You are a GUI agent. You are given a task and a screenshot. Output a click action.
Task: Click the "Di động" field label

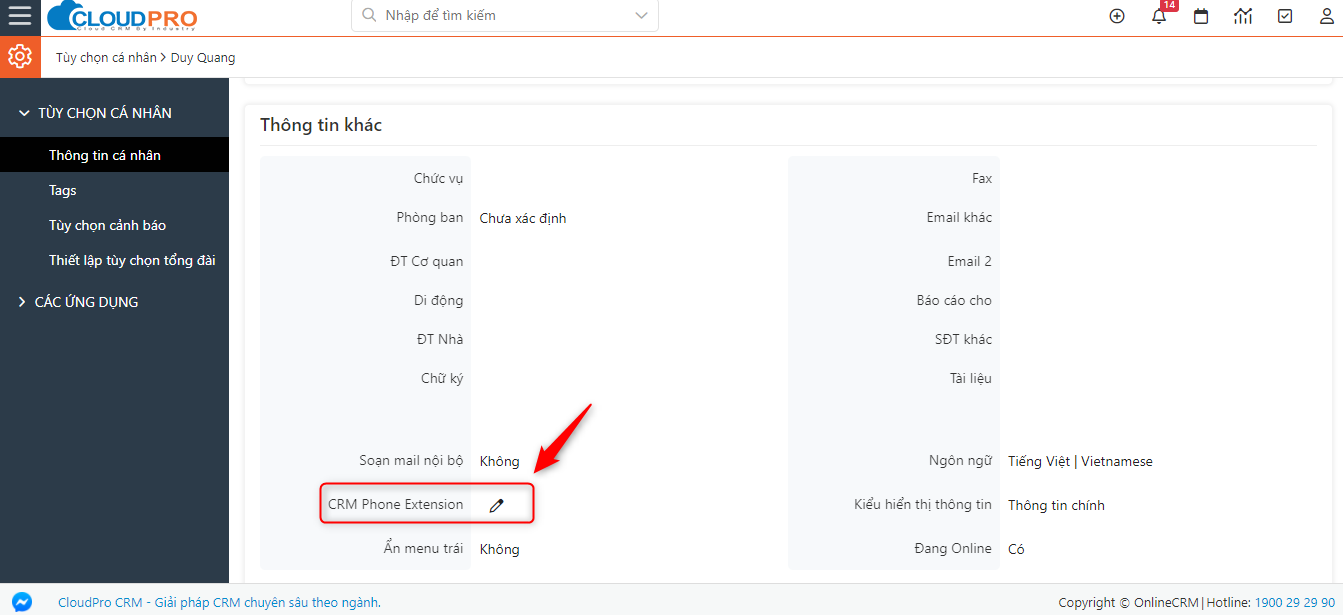pos(439,300)
